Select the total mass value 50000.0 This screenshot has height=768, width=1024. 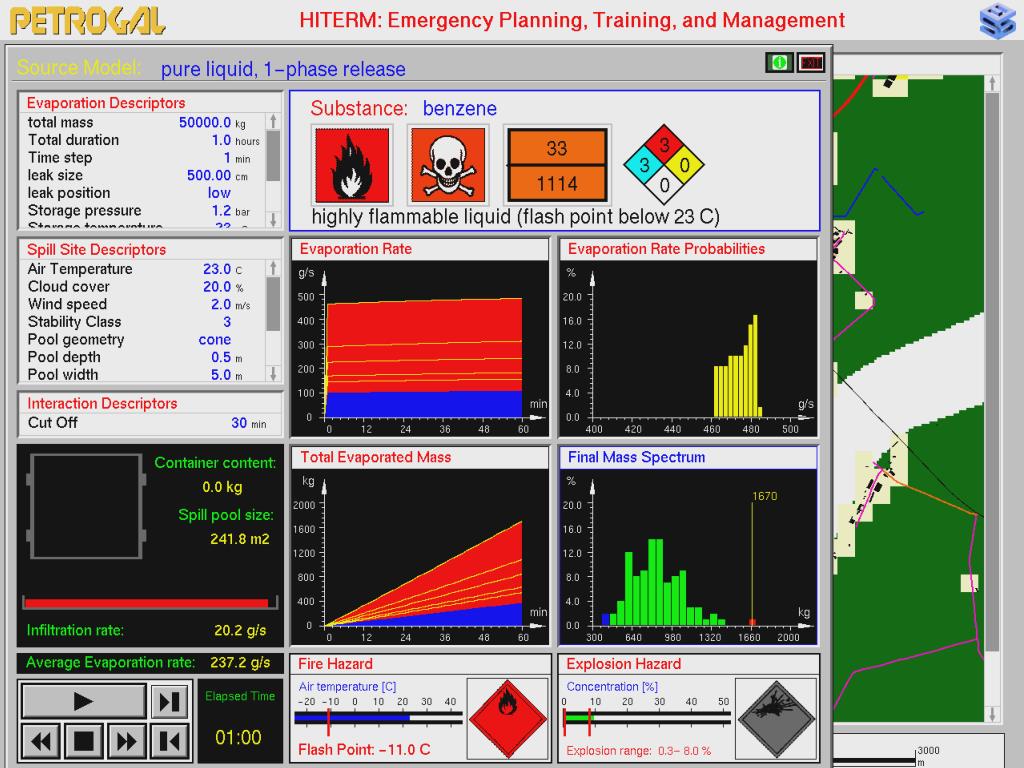tap(205, 123)
